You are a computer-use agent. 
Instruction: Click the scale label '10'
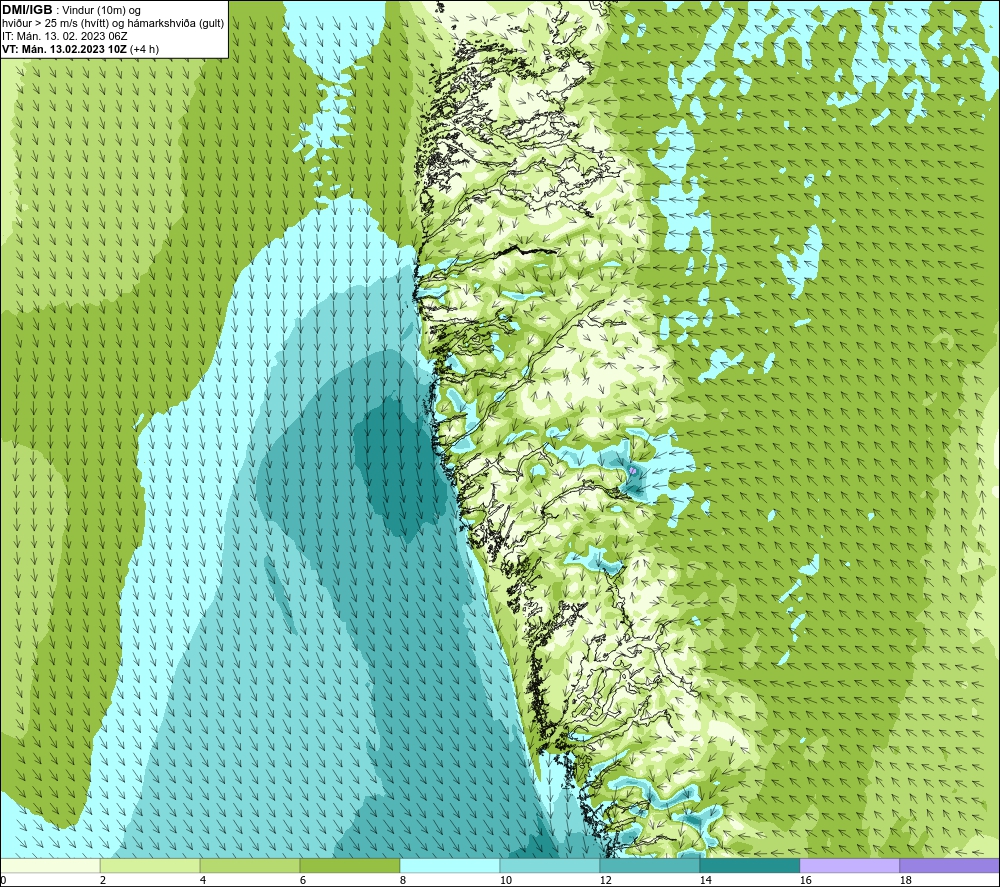pos(505,880)
